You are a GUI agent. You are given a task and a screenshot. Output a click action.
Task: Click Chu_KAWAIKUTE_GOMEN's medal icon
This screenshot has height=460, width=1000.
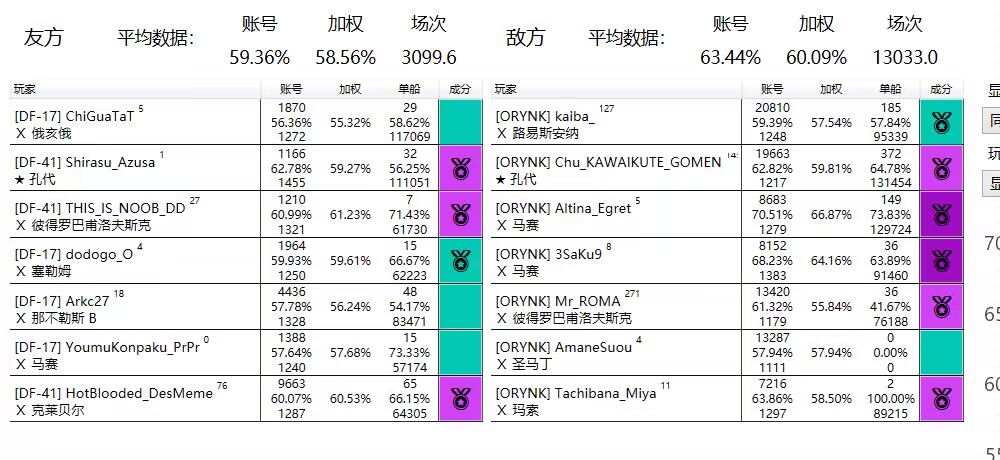[941, 168]
